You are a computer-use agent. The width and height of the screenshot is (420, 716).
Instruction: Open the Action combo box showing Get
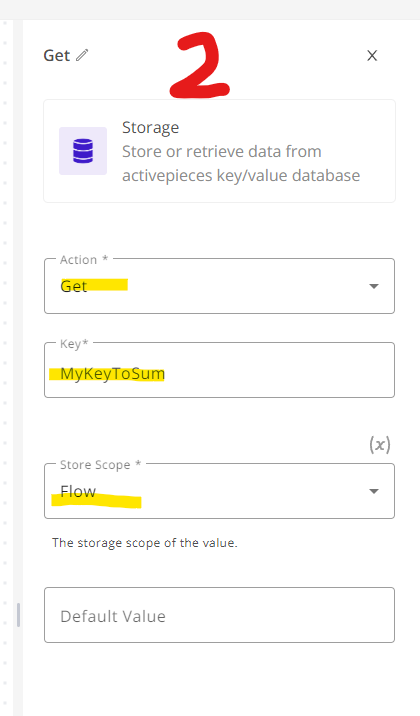click(x=220, y=286)
